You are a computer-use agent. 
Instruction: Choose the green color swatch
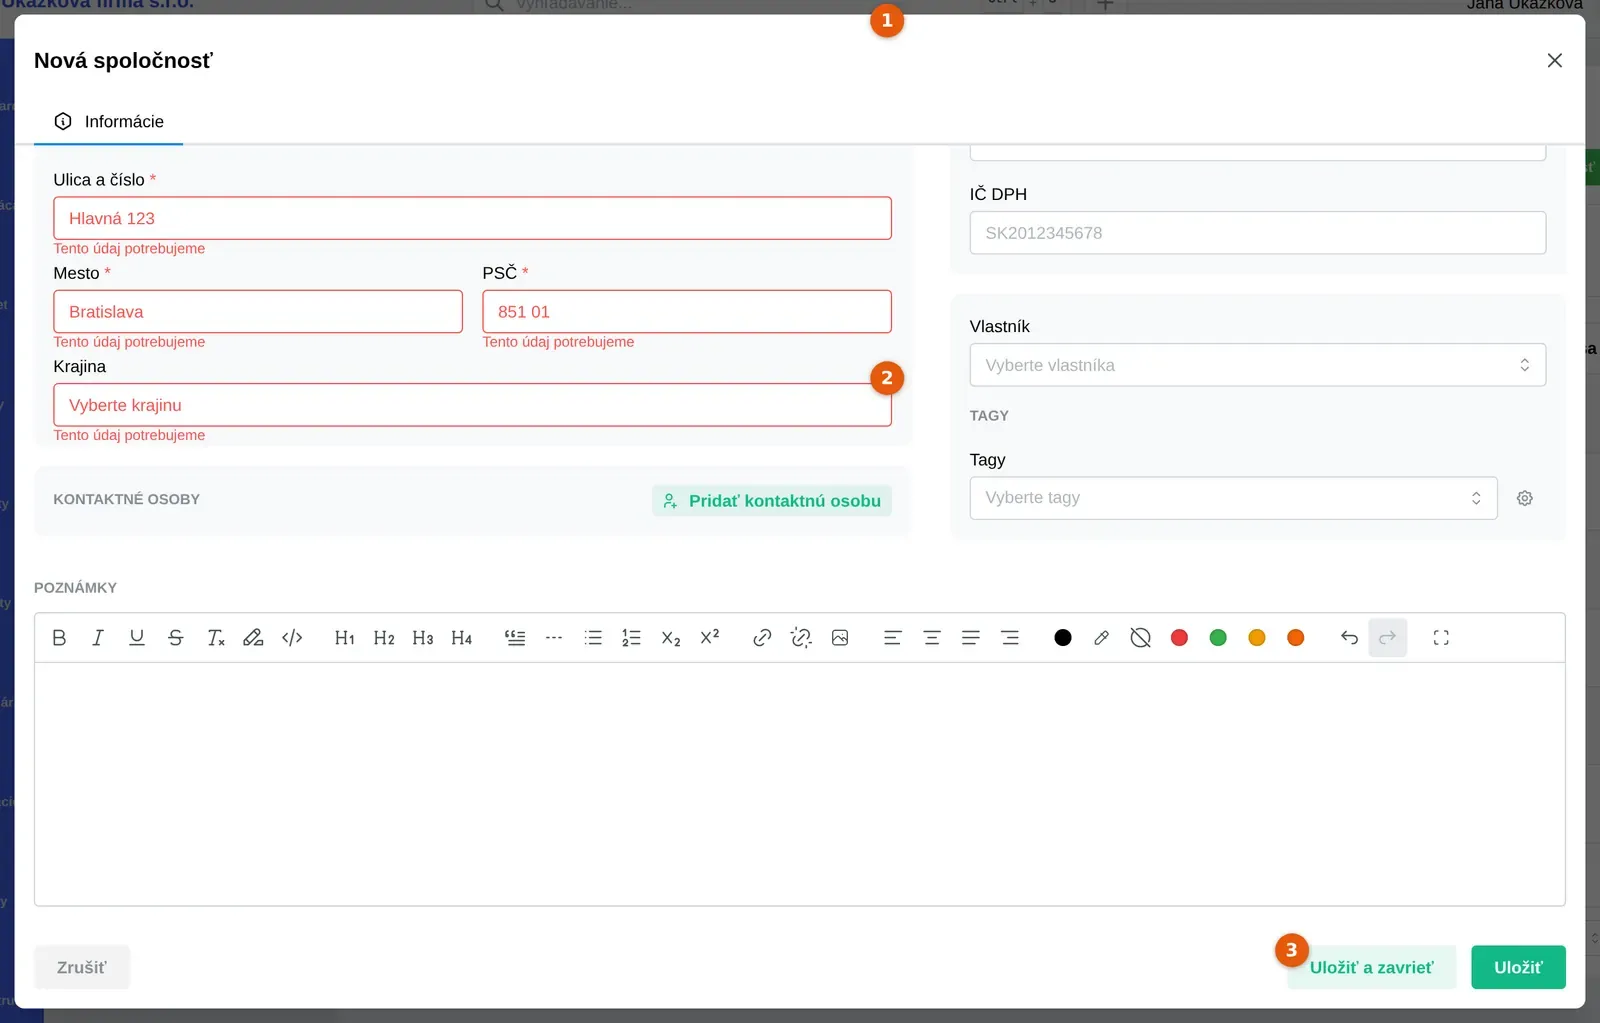(x=1218, y=638)
